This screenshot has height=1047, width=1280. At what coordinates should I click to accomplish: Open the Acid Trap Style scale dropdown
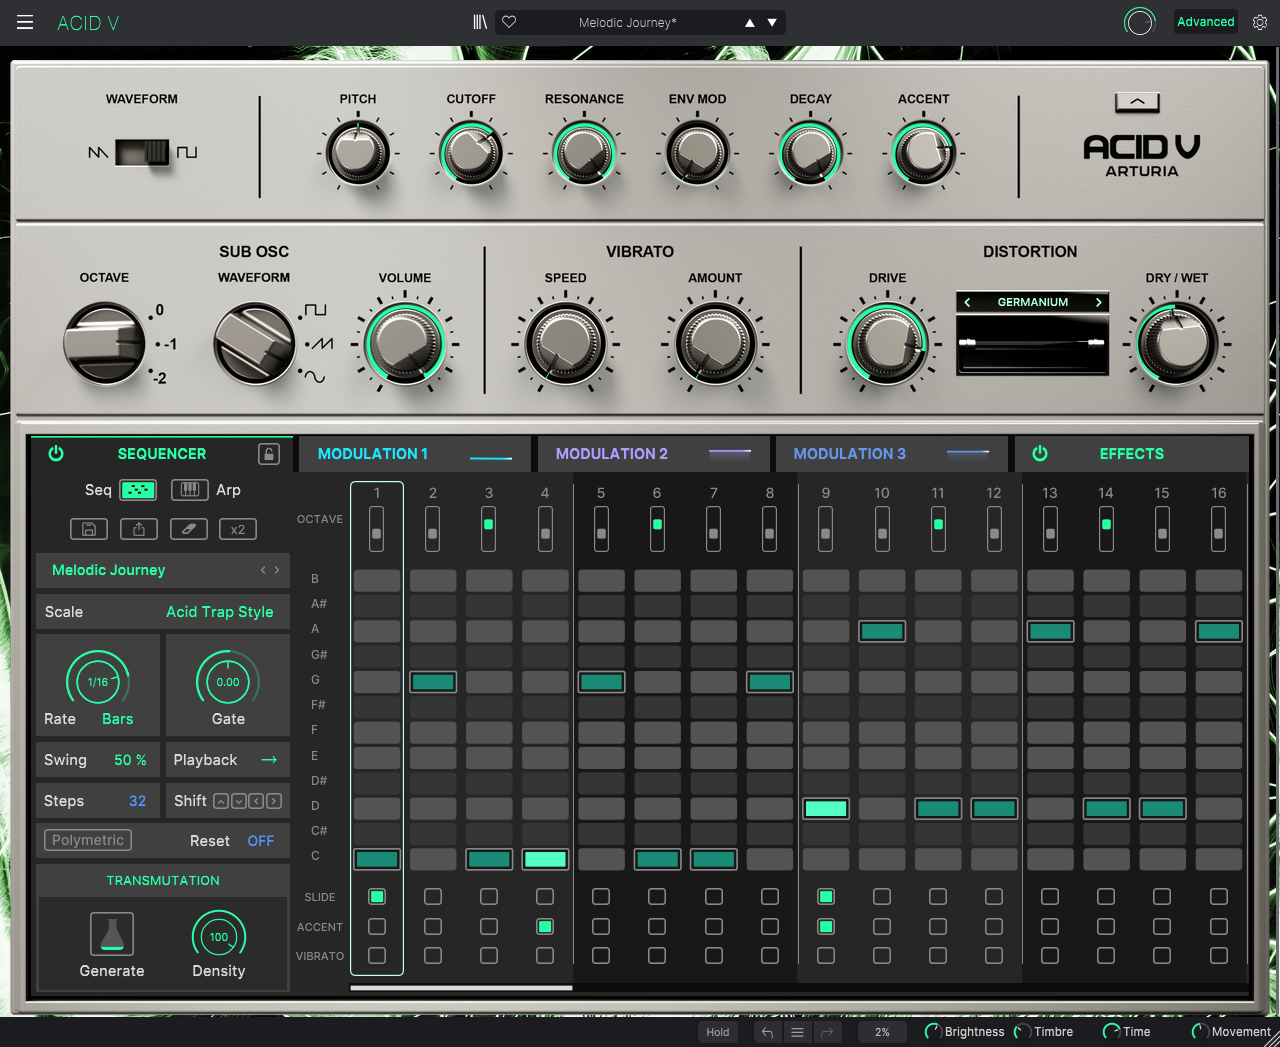[x=219, y=612]
